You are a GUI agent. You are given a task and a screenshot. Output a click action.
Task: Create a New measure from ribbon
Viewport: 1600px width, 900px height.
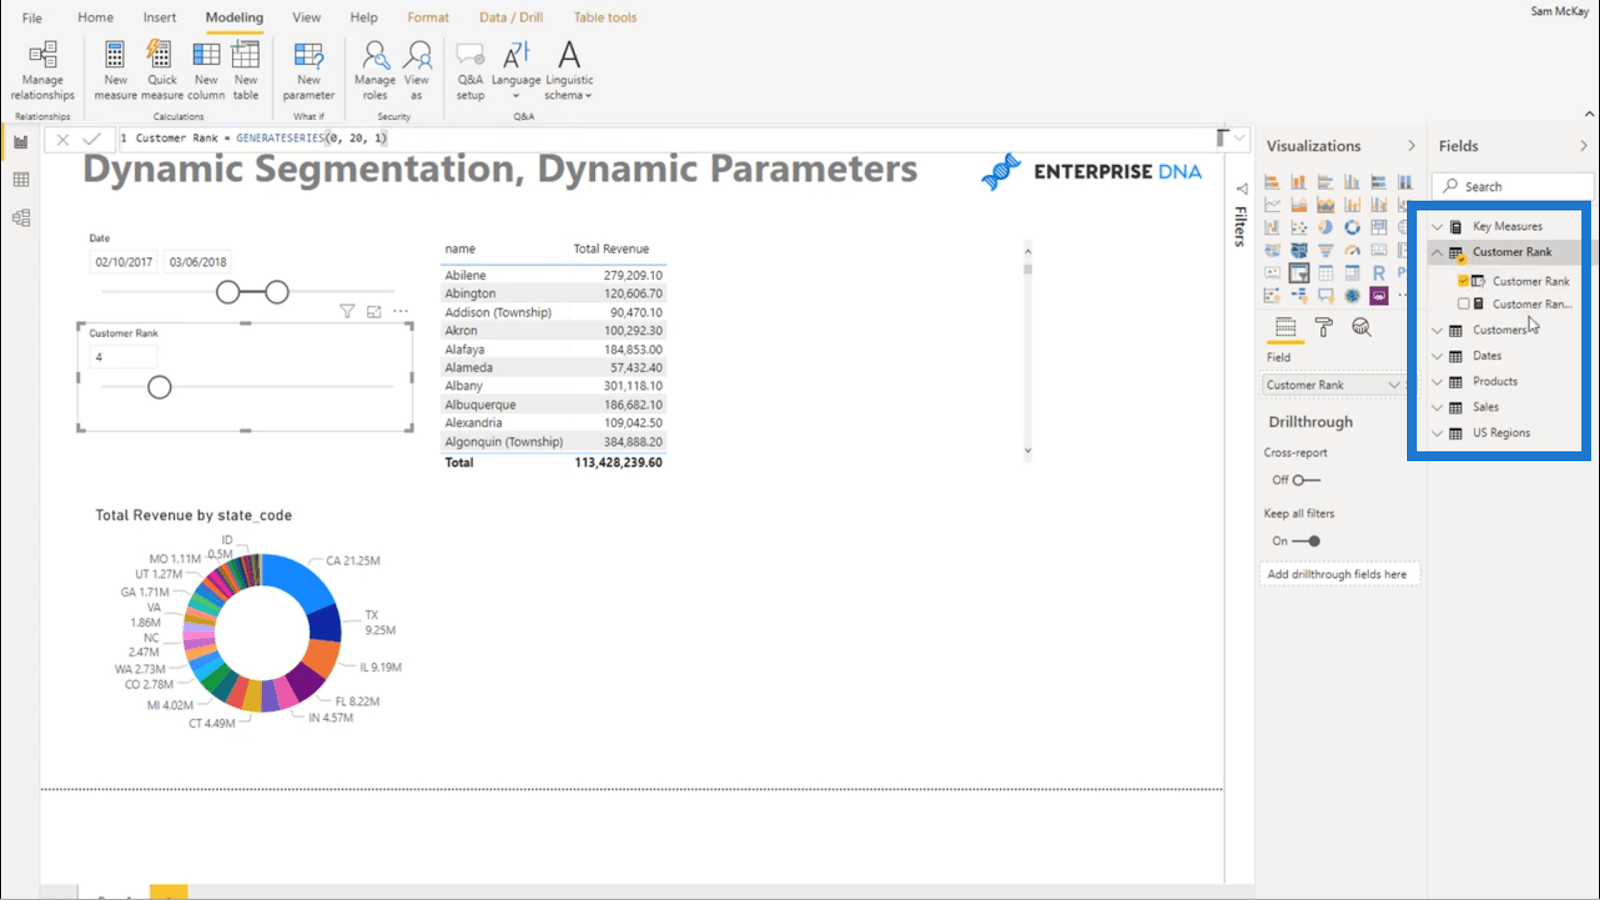click(115, 71)
